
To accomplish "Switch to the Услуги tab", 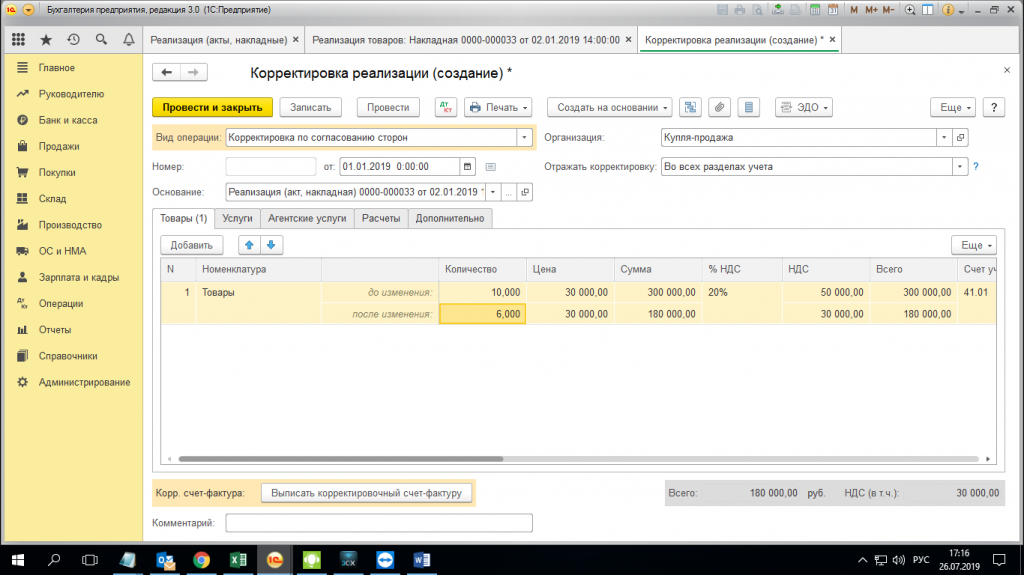I will (237, 218).
